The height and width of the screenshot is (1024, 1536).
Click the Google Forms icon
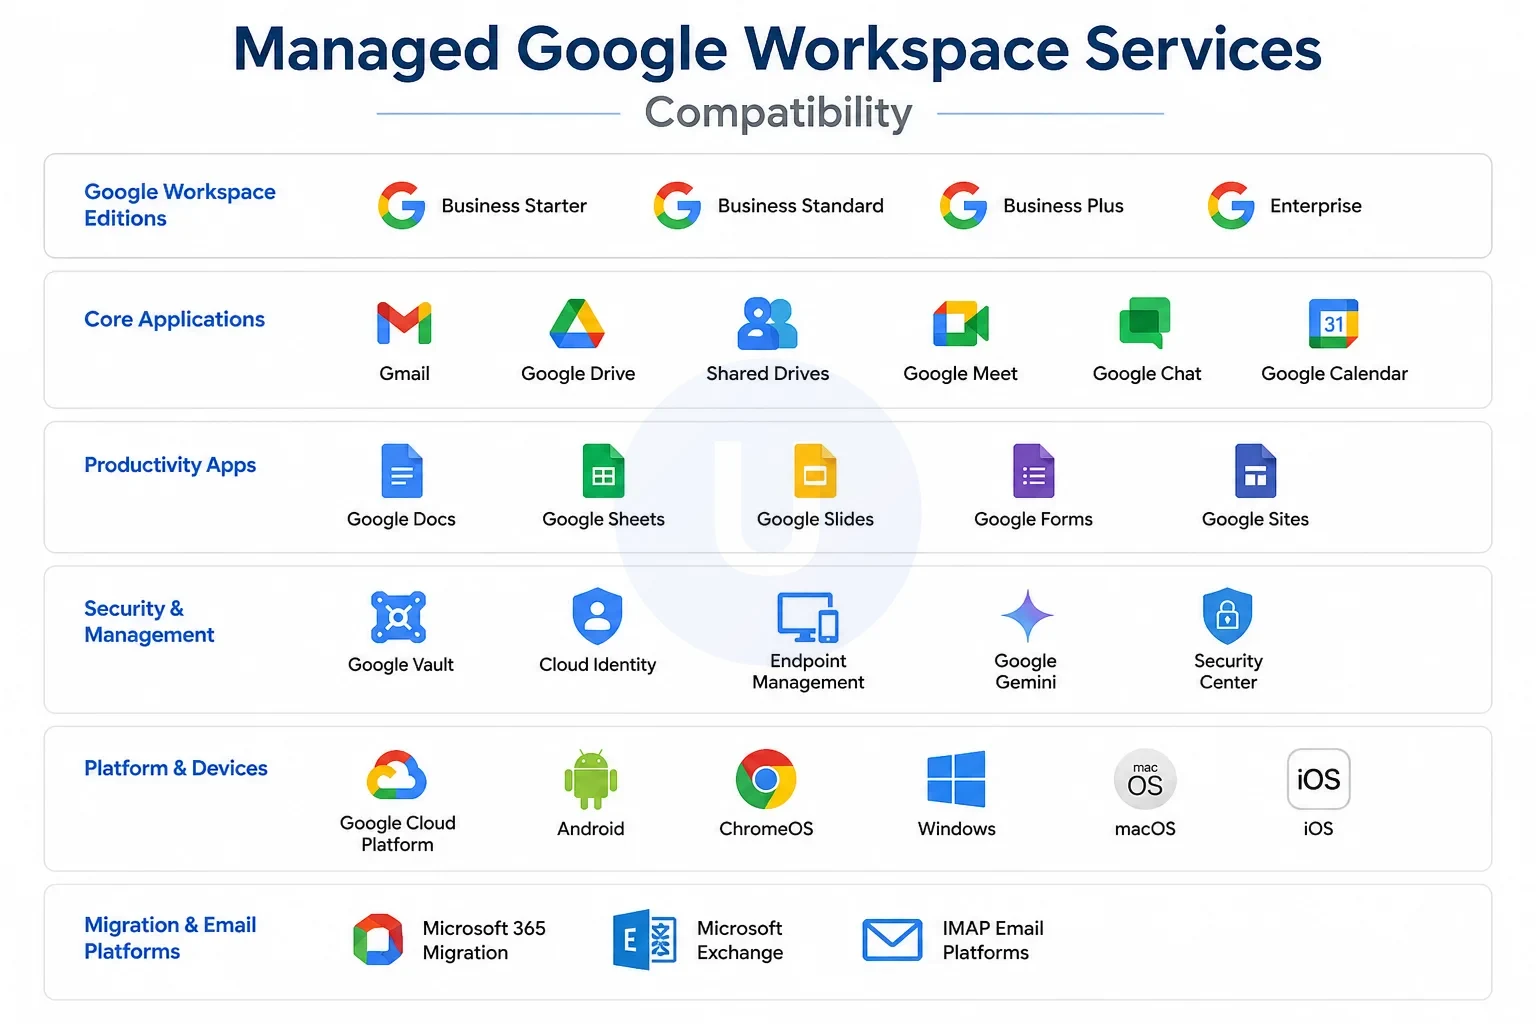(1034, 471)
